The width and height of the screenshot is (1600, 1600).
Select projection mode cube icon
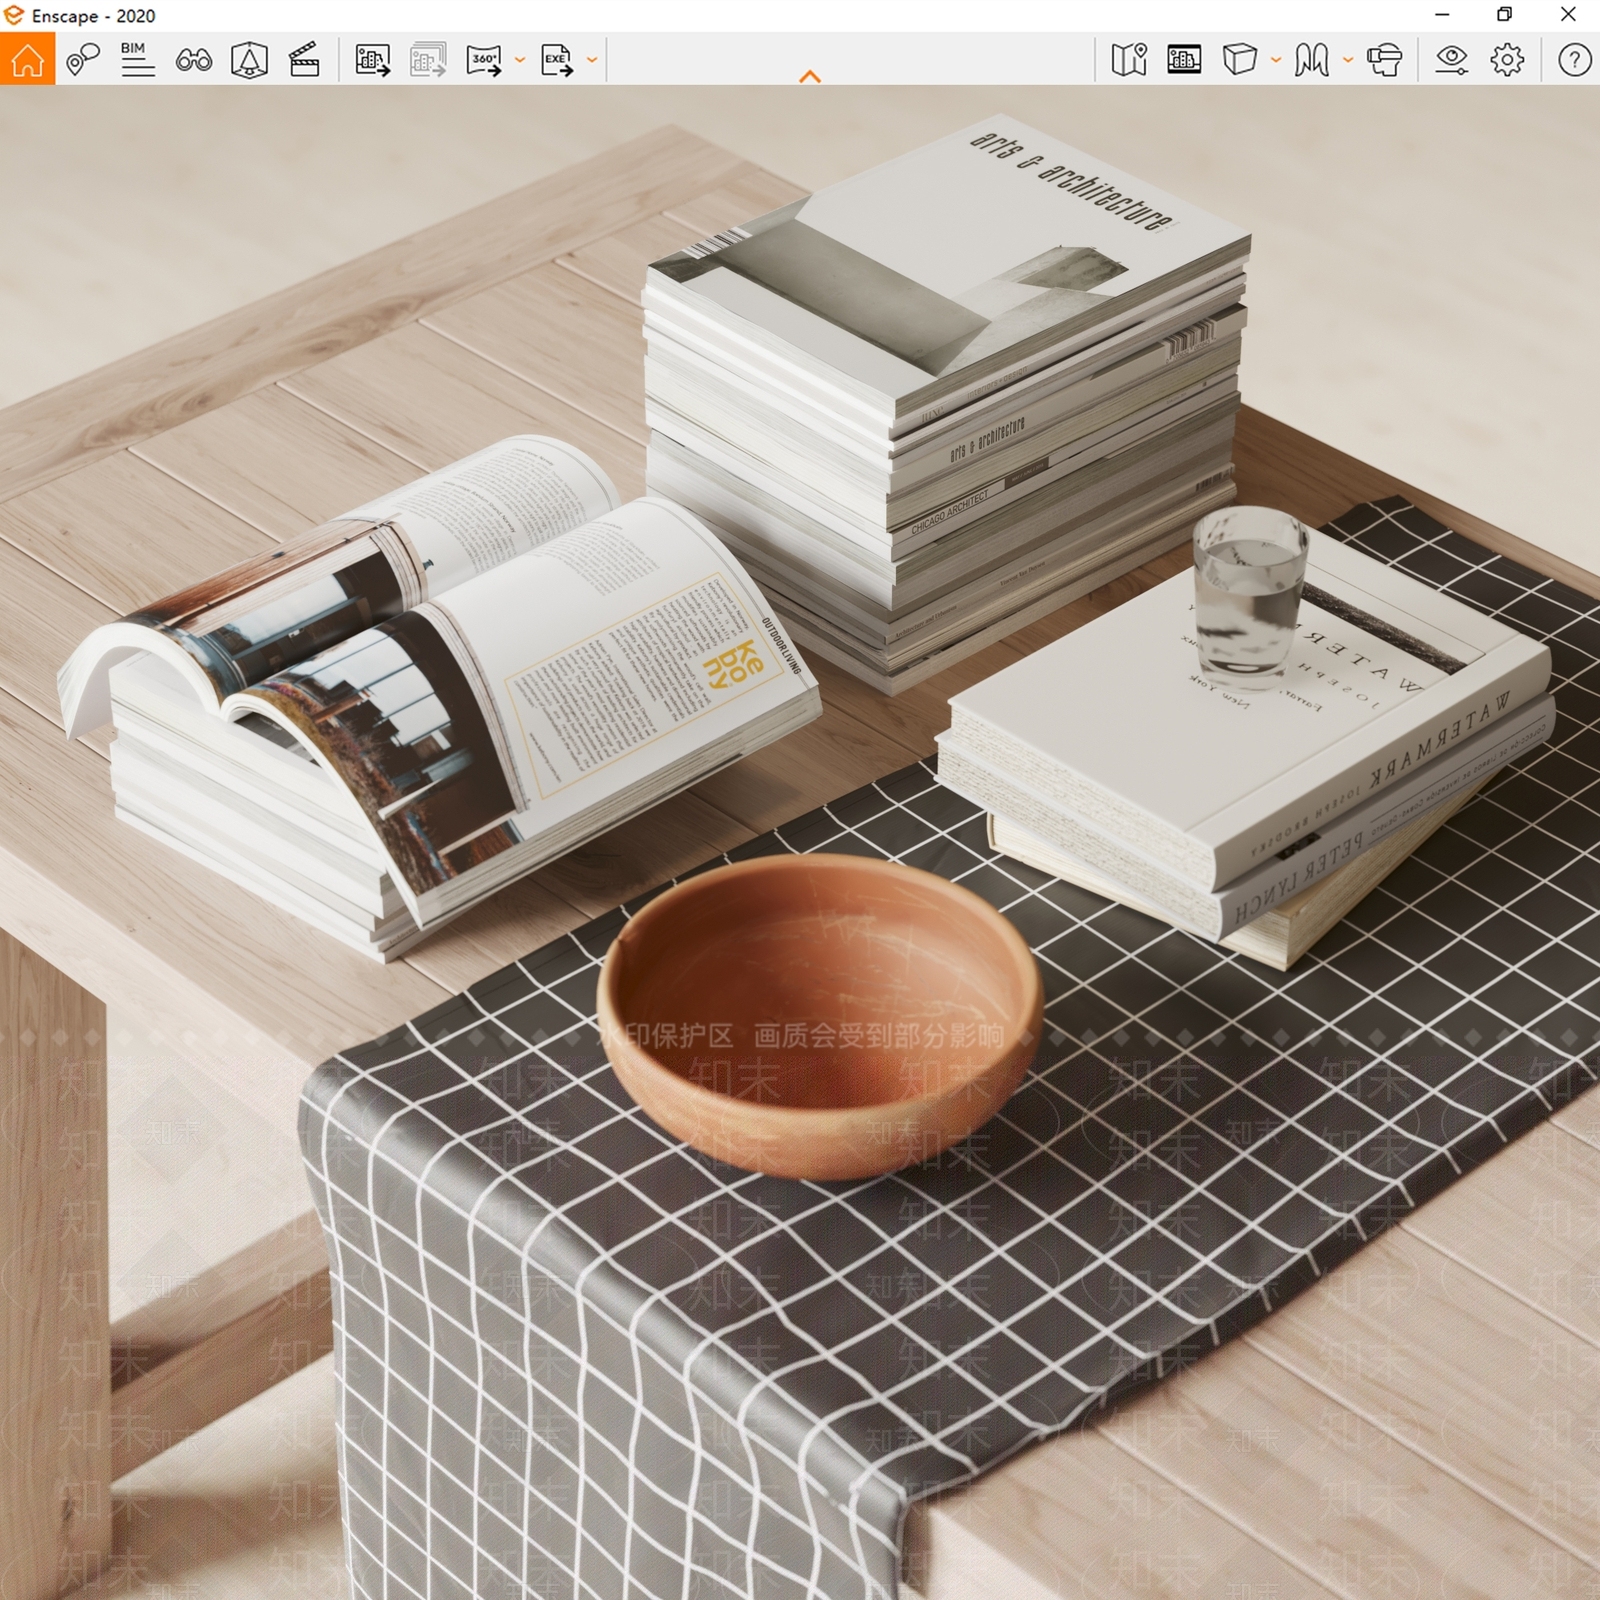1239,60
